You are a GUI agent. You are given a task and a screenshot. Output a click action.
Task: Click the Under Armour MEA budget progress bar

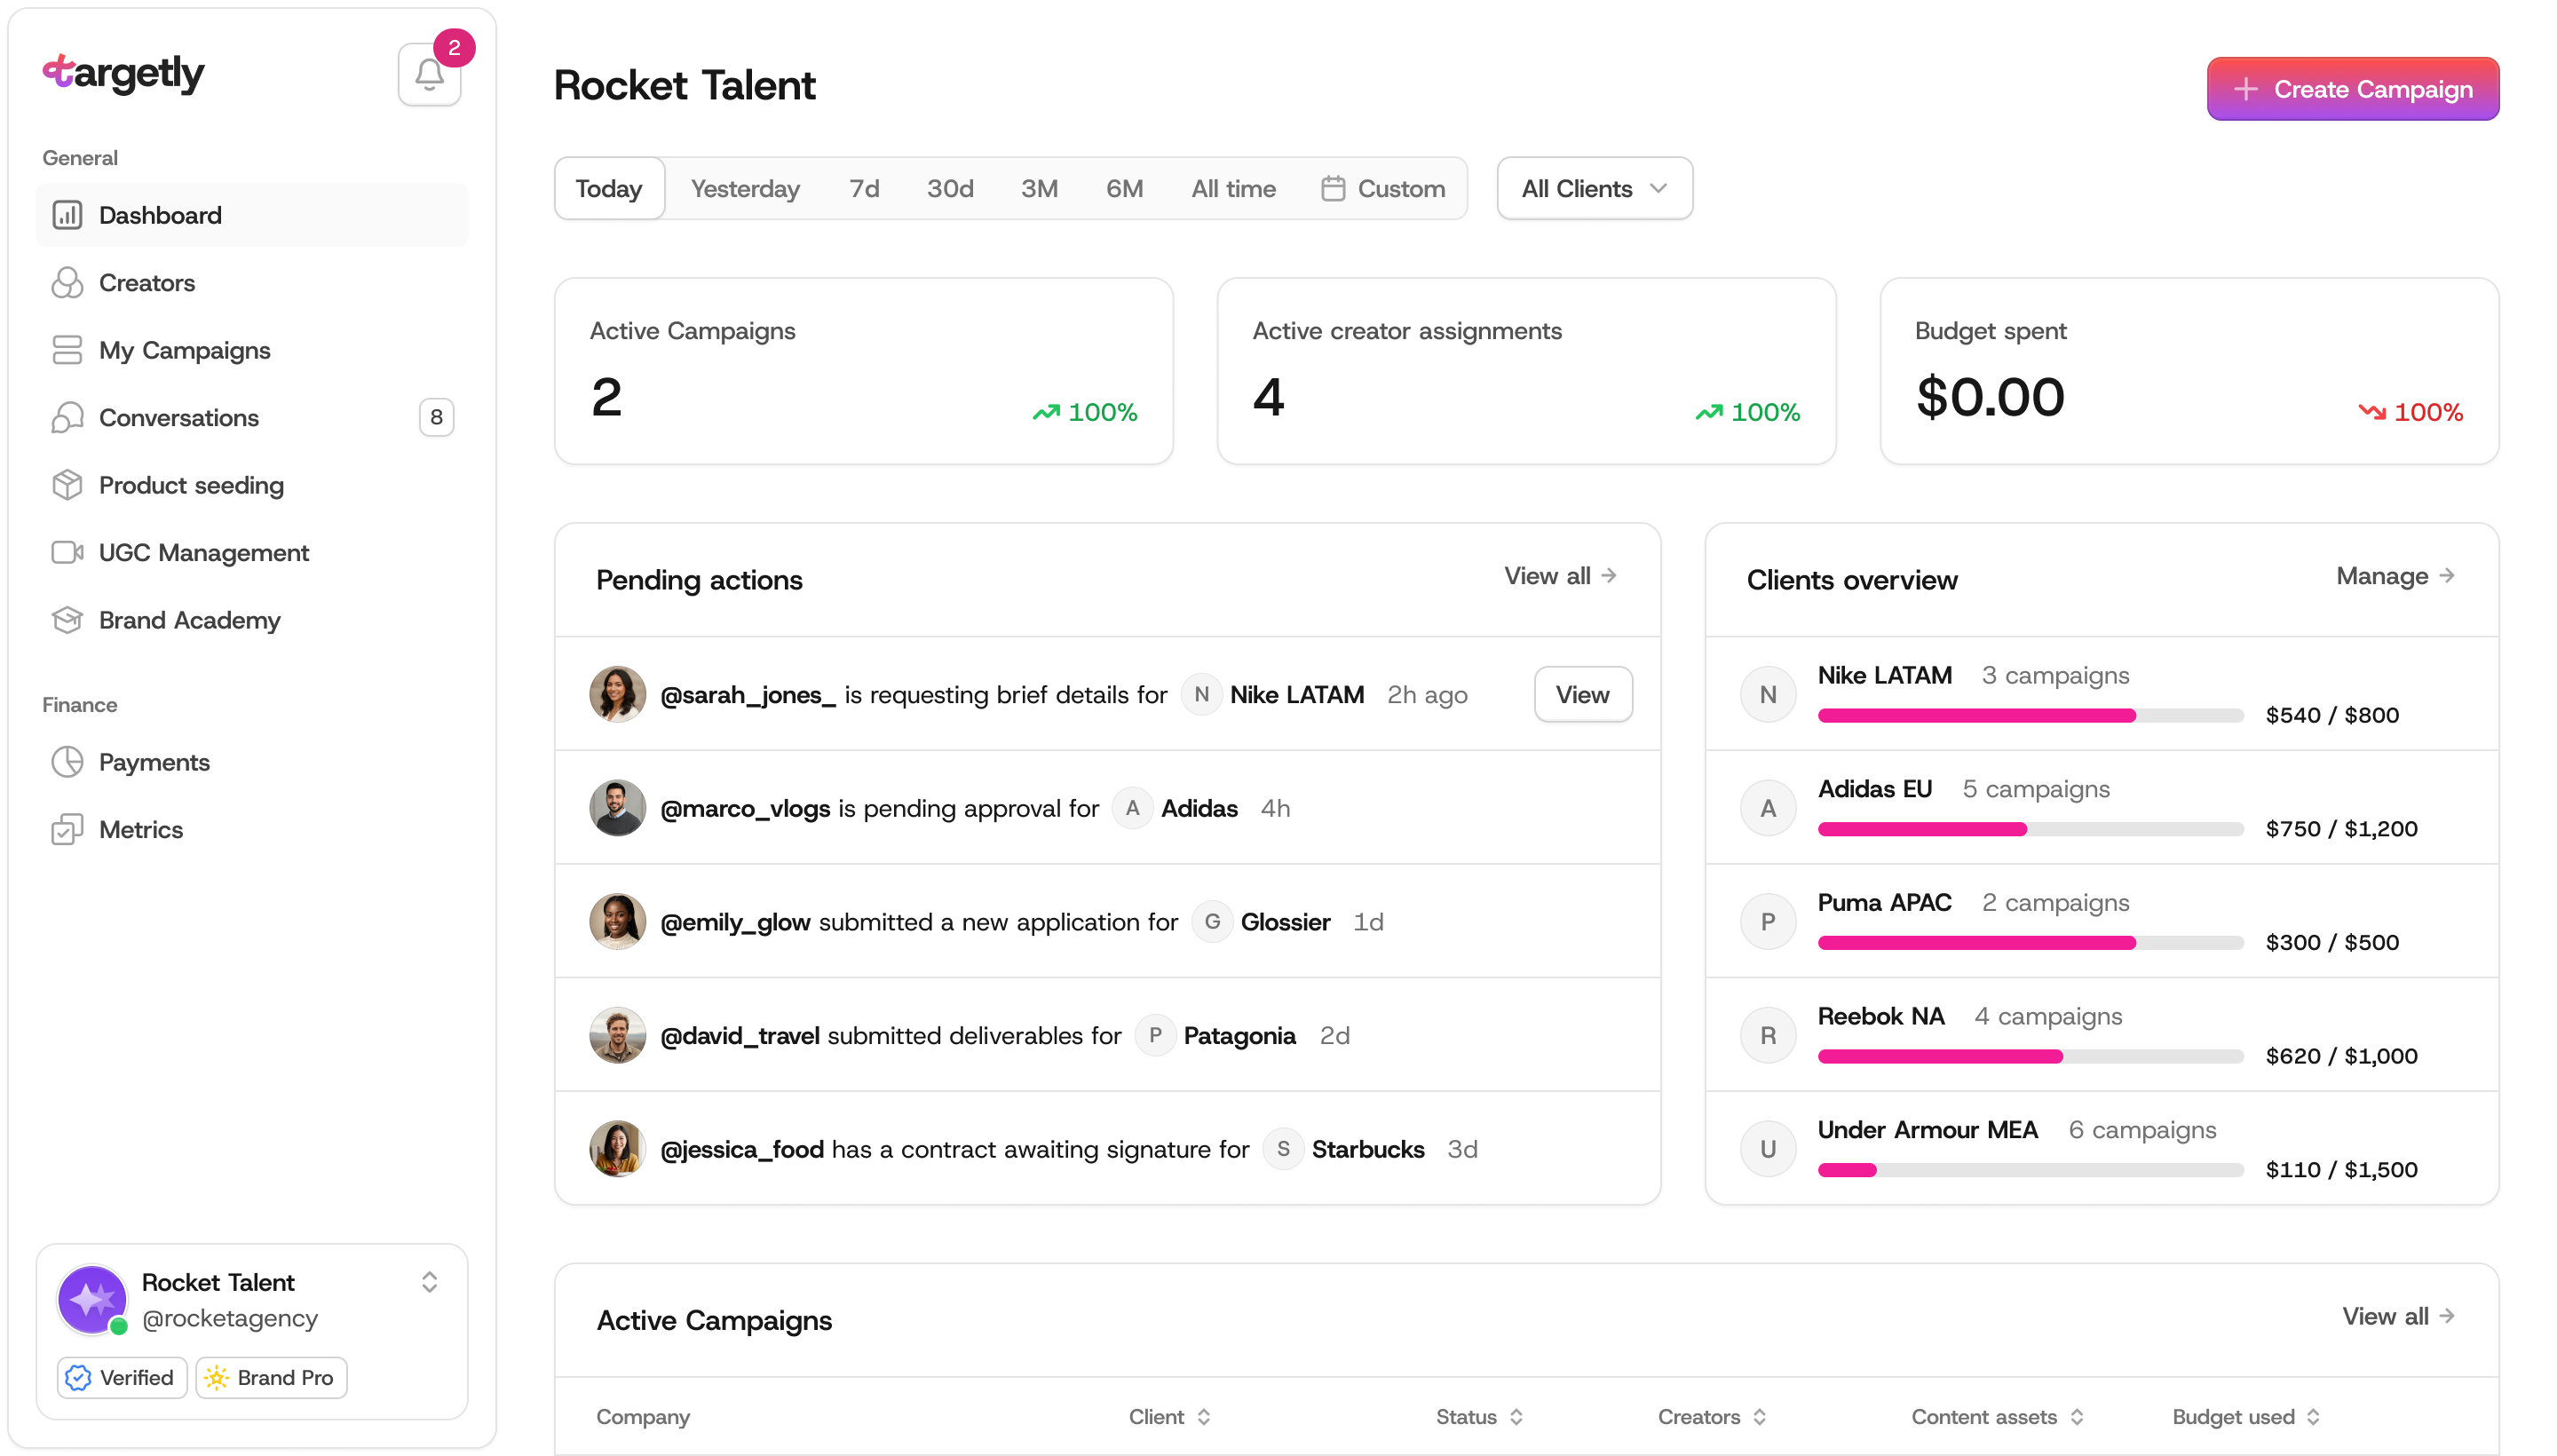(2030, 1170)
